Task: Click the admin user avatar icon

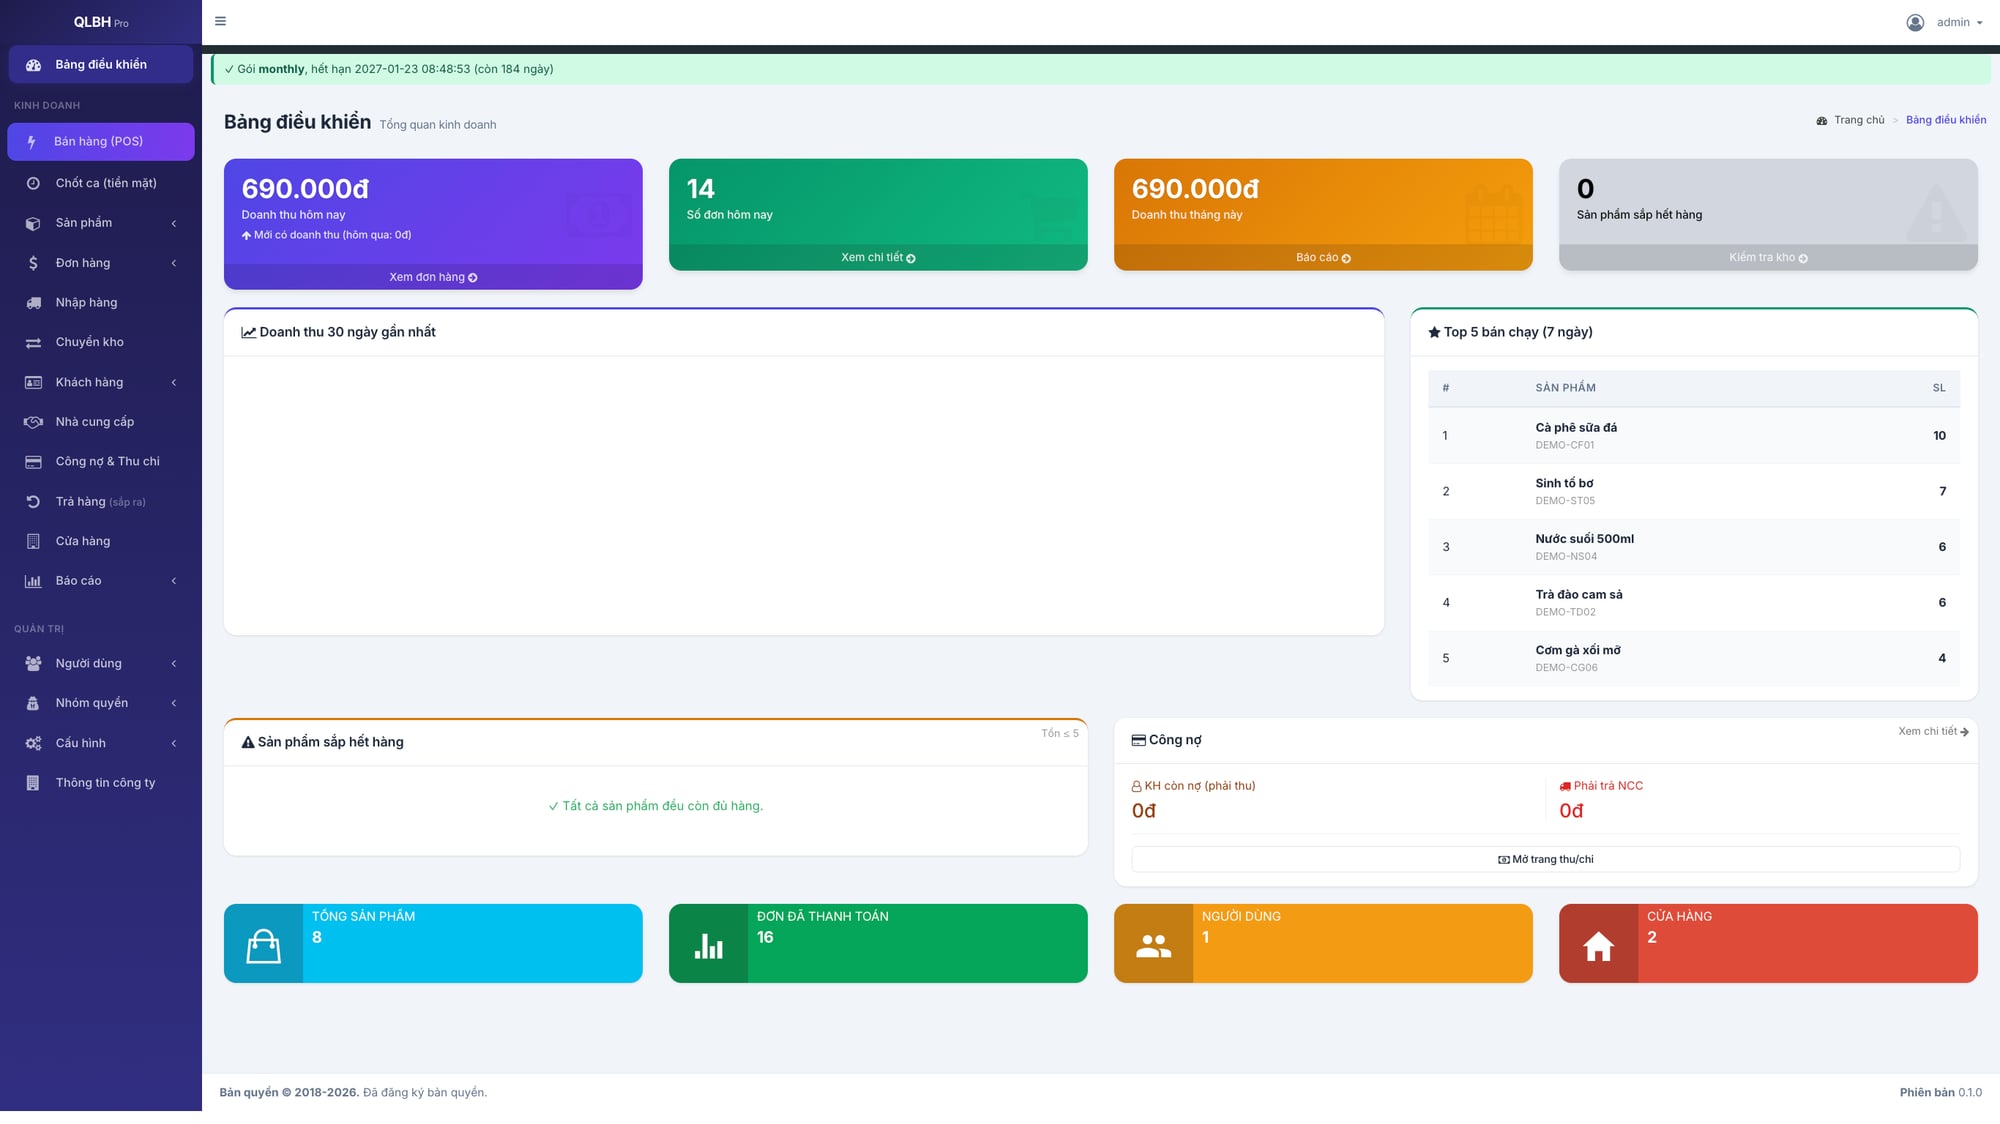Action: point(1915,22)
